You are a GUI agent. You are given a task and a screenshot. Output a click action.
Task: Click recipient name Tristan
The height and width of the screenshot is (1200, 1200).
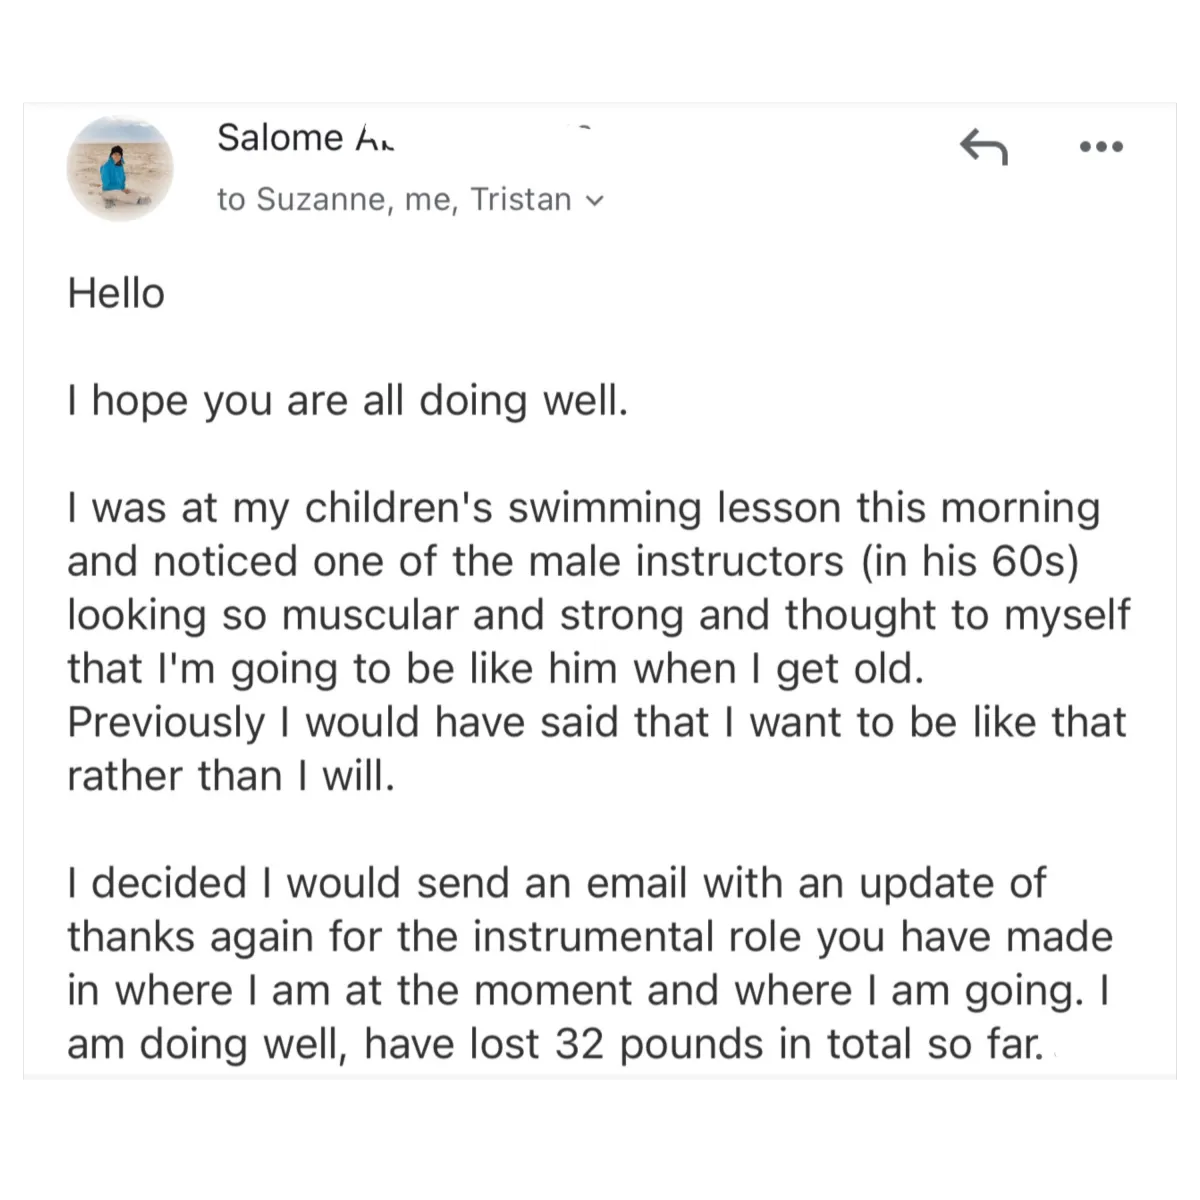[521, 200]
